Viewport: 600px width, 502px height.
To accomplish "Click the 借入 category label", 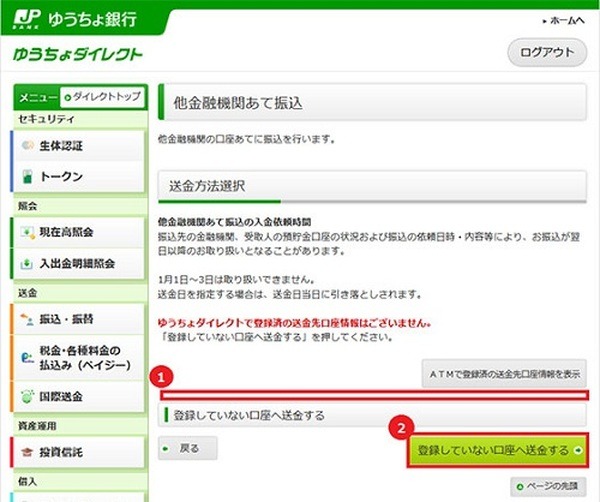I will (x=27, y=481).
